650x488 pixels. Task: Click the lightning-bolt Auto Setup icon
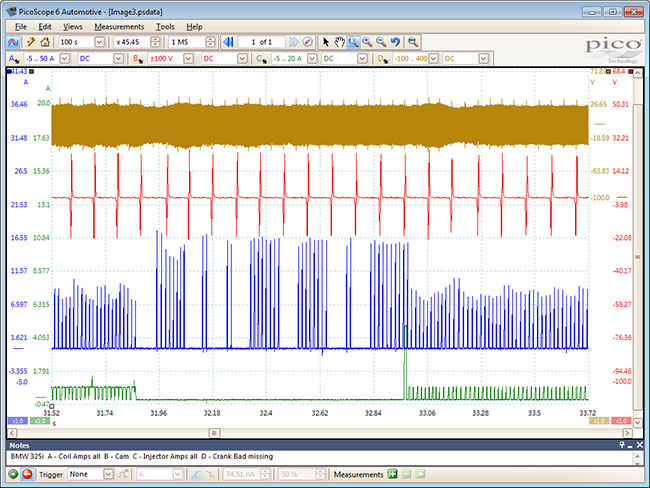tap(31, 42)
